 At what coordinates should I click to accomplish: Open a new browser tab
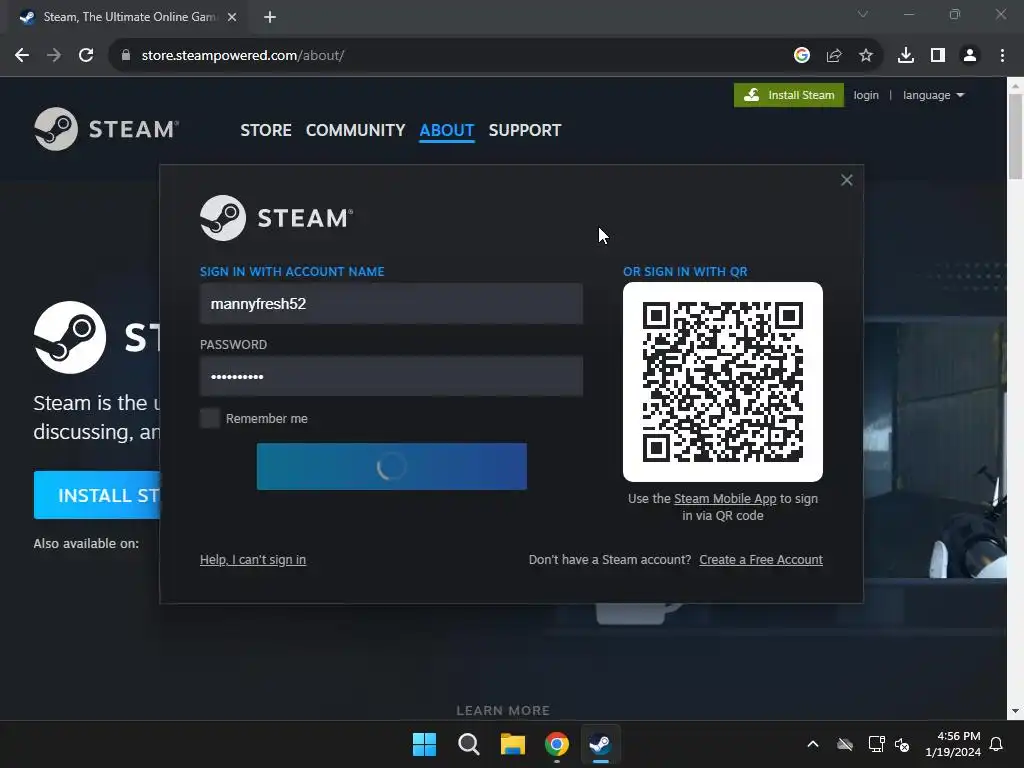point(270,18)
